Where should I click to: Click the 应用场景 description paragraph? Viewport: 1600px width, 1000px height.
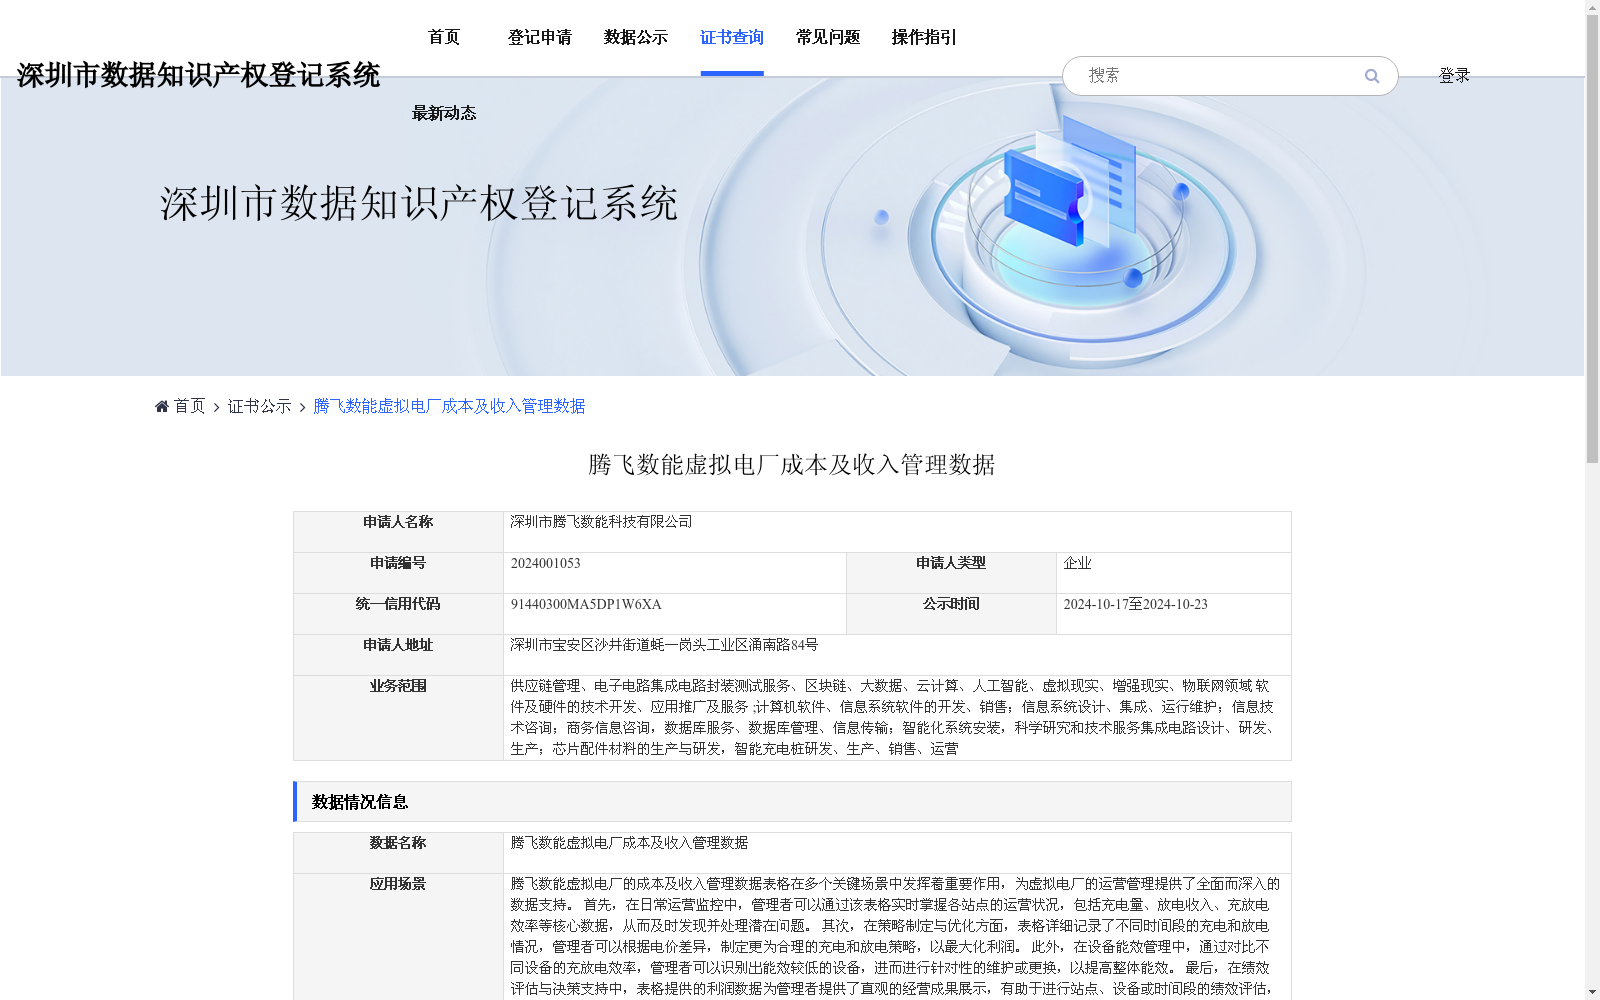(x=895, y=937)
